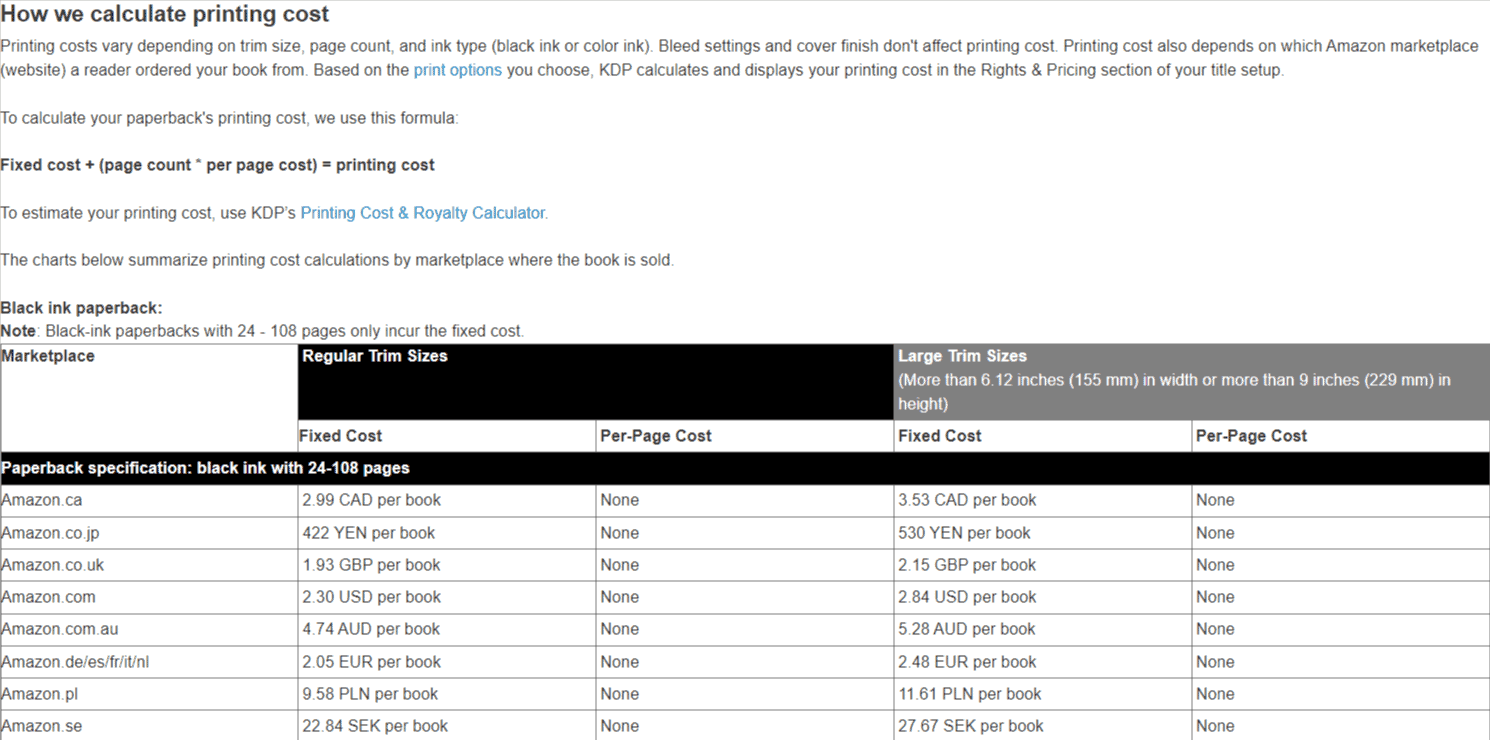The width and height of the screenshot is (1490, 740).
Task: Open the print options link
Action: 458,70
